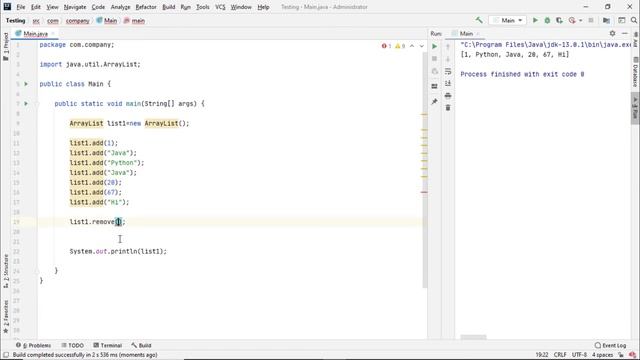Screen dimensions: 640x360
Task: Click run gutter arrow beside class Main
Action: (x=26, y=84)
